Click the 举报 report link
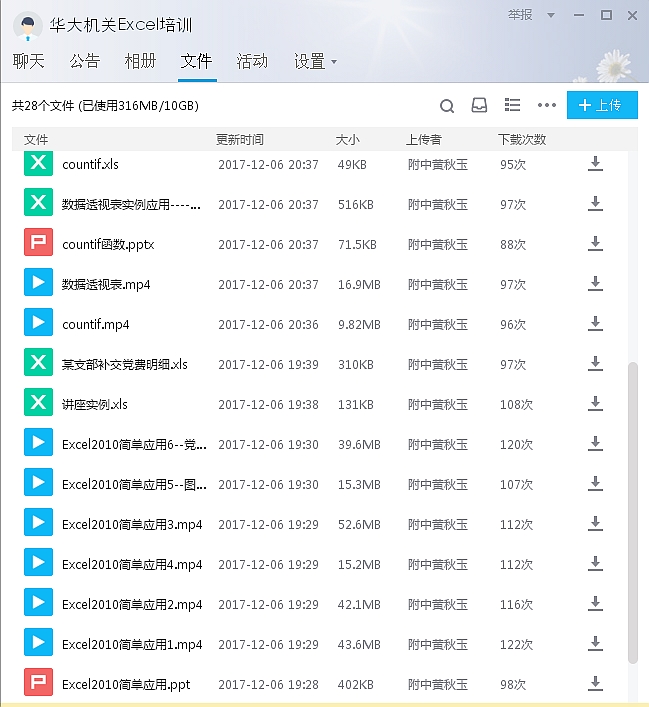The image size is (649, 707). 520,16
